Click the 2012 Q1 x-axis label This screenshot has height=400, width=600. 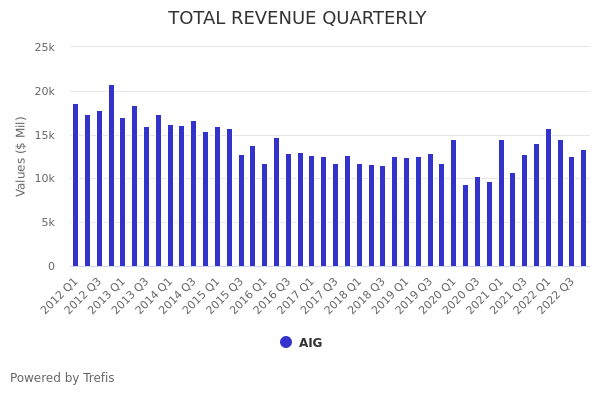61,295
